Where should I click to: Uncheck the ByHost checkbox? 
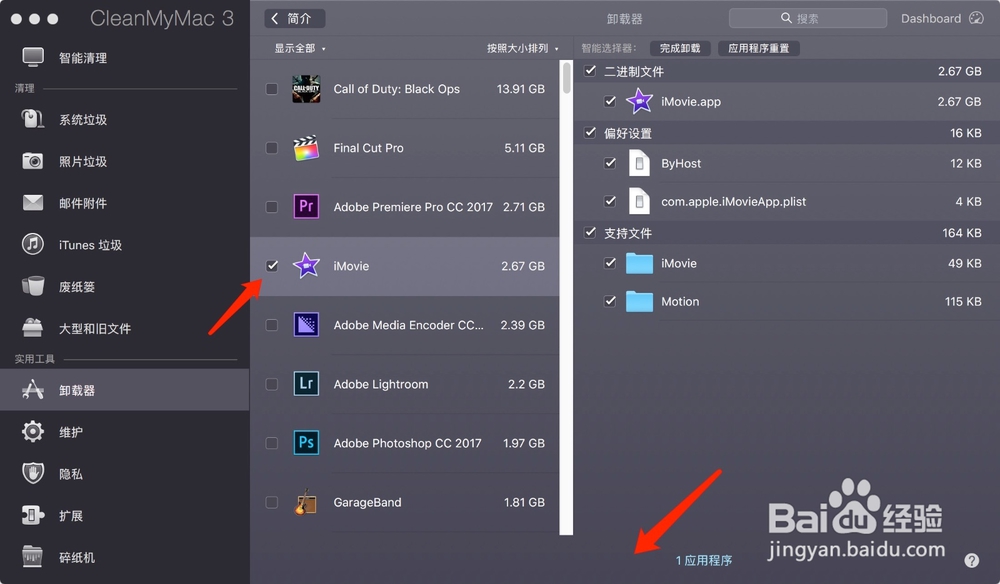[610, 163]
